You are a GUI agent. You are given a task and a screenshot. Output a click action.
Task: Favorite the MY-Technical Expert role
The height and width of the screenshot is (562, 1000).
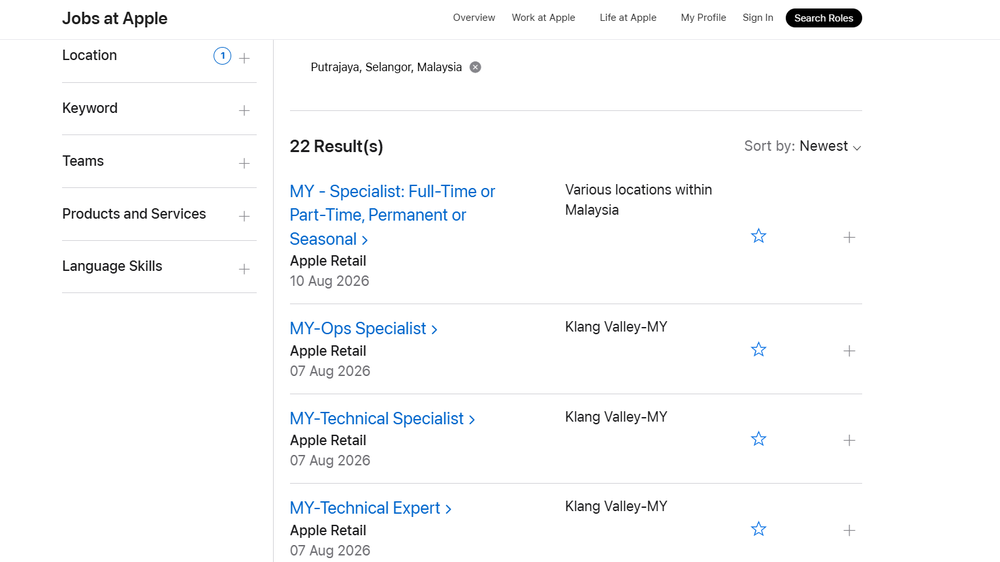click(x=758, y=529)
